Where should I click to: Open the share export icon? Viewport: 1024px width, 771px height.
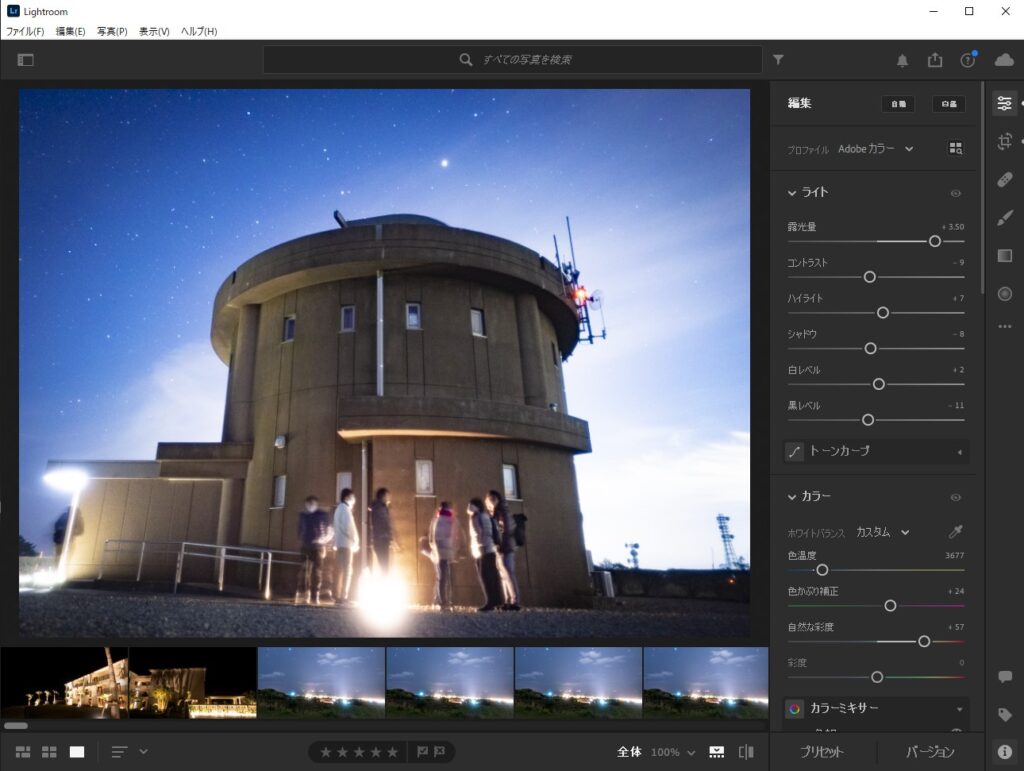(x=935, y=60)
